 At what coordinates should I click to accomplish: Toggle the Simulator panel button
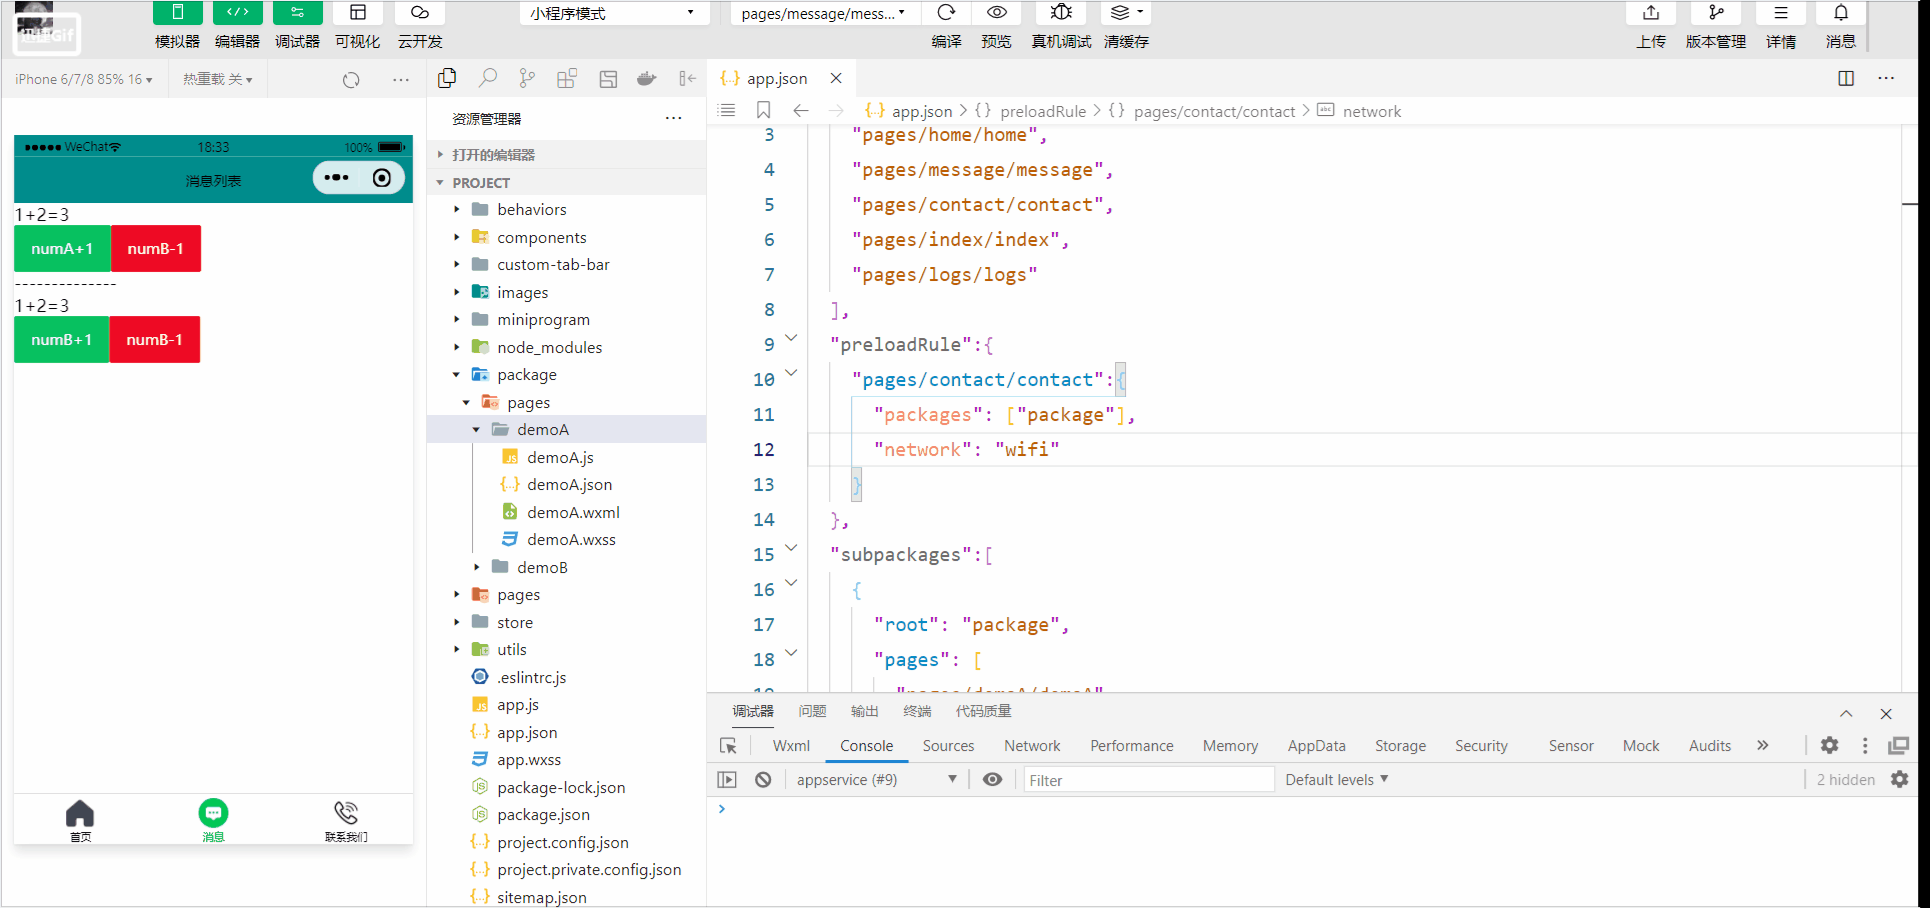[x=177, y=13]
